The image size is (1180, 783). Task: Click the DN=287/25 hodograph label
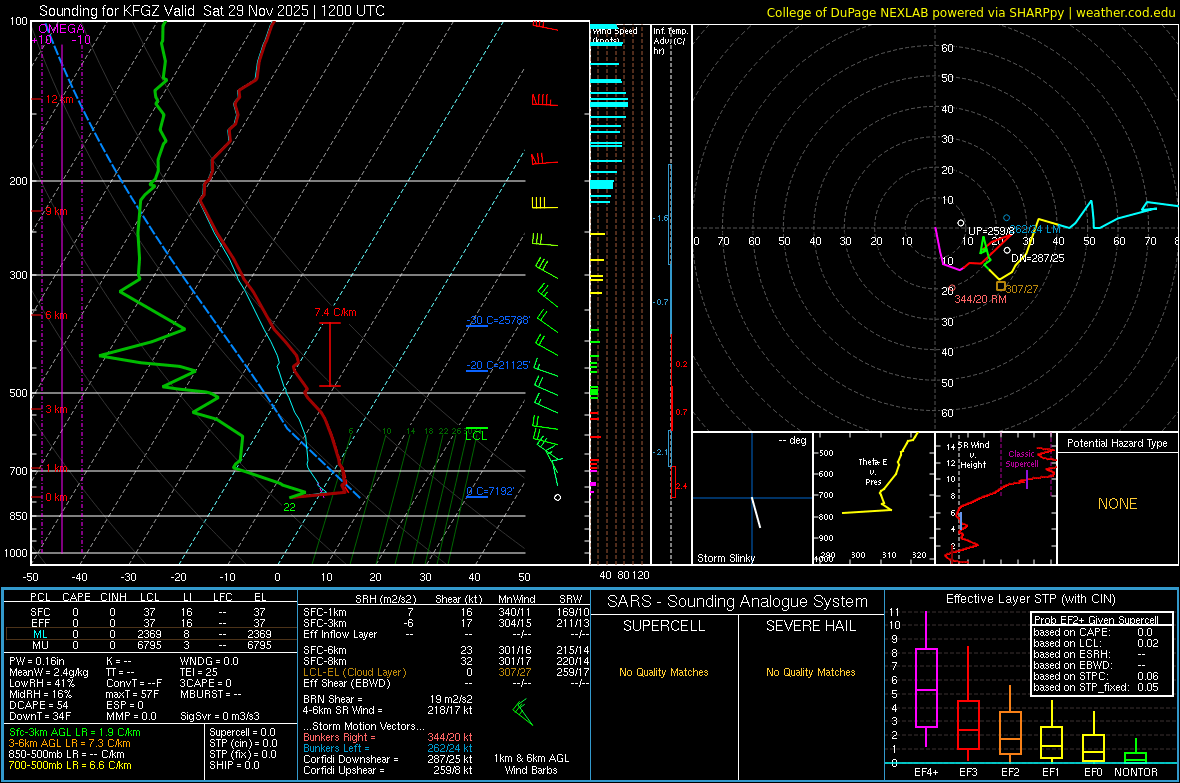coord(1038,258)
